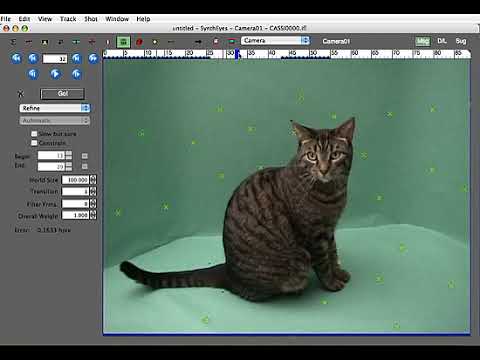480x360 pixels.
Task: Toggle the Sug button
Action: pos(461,41)
